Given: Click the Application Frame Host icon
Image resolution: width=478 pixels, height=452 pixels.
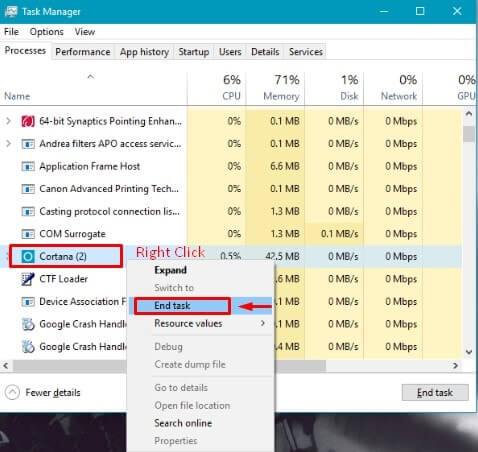Looking at the screenshot, I should [28, 166].
